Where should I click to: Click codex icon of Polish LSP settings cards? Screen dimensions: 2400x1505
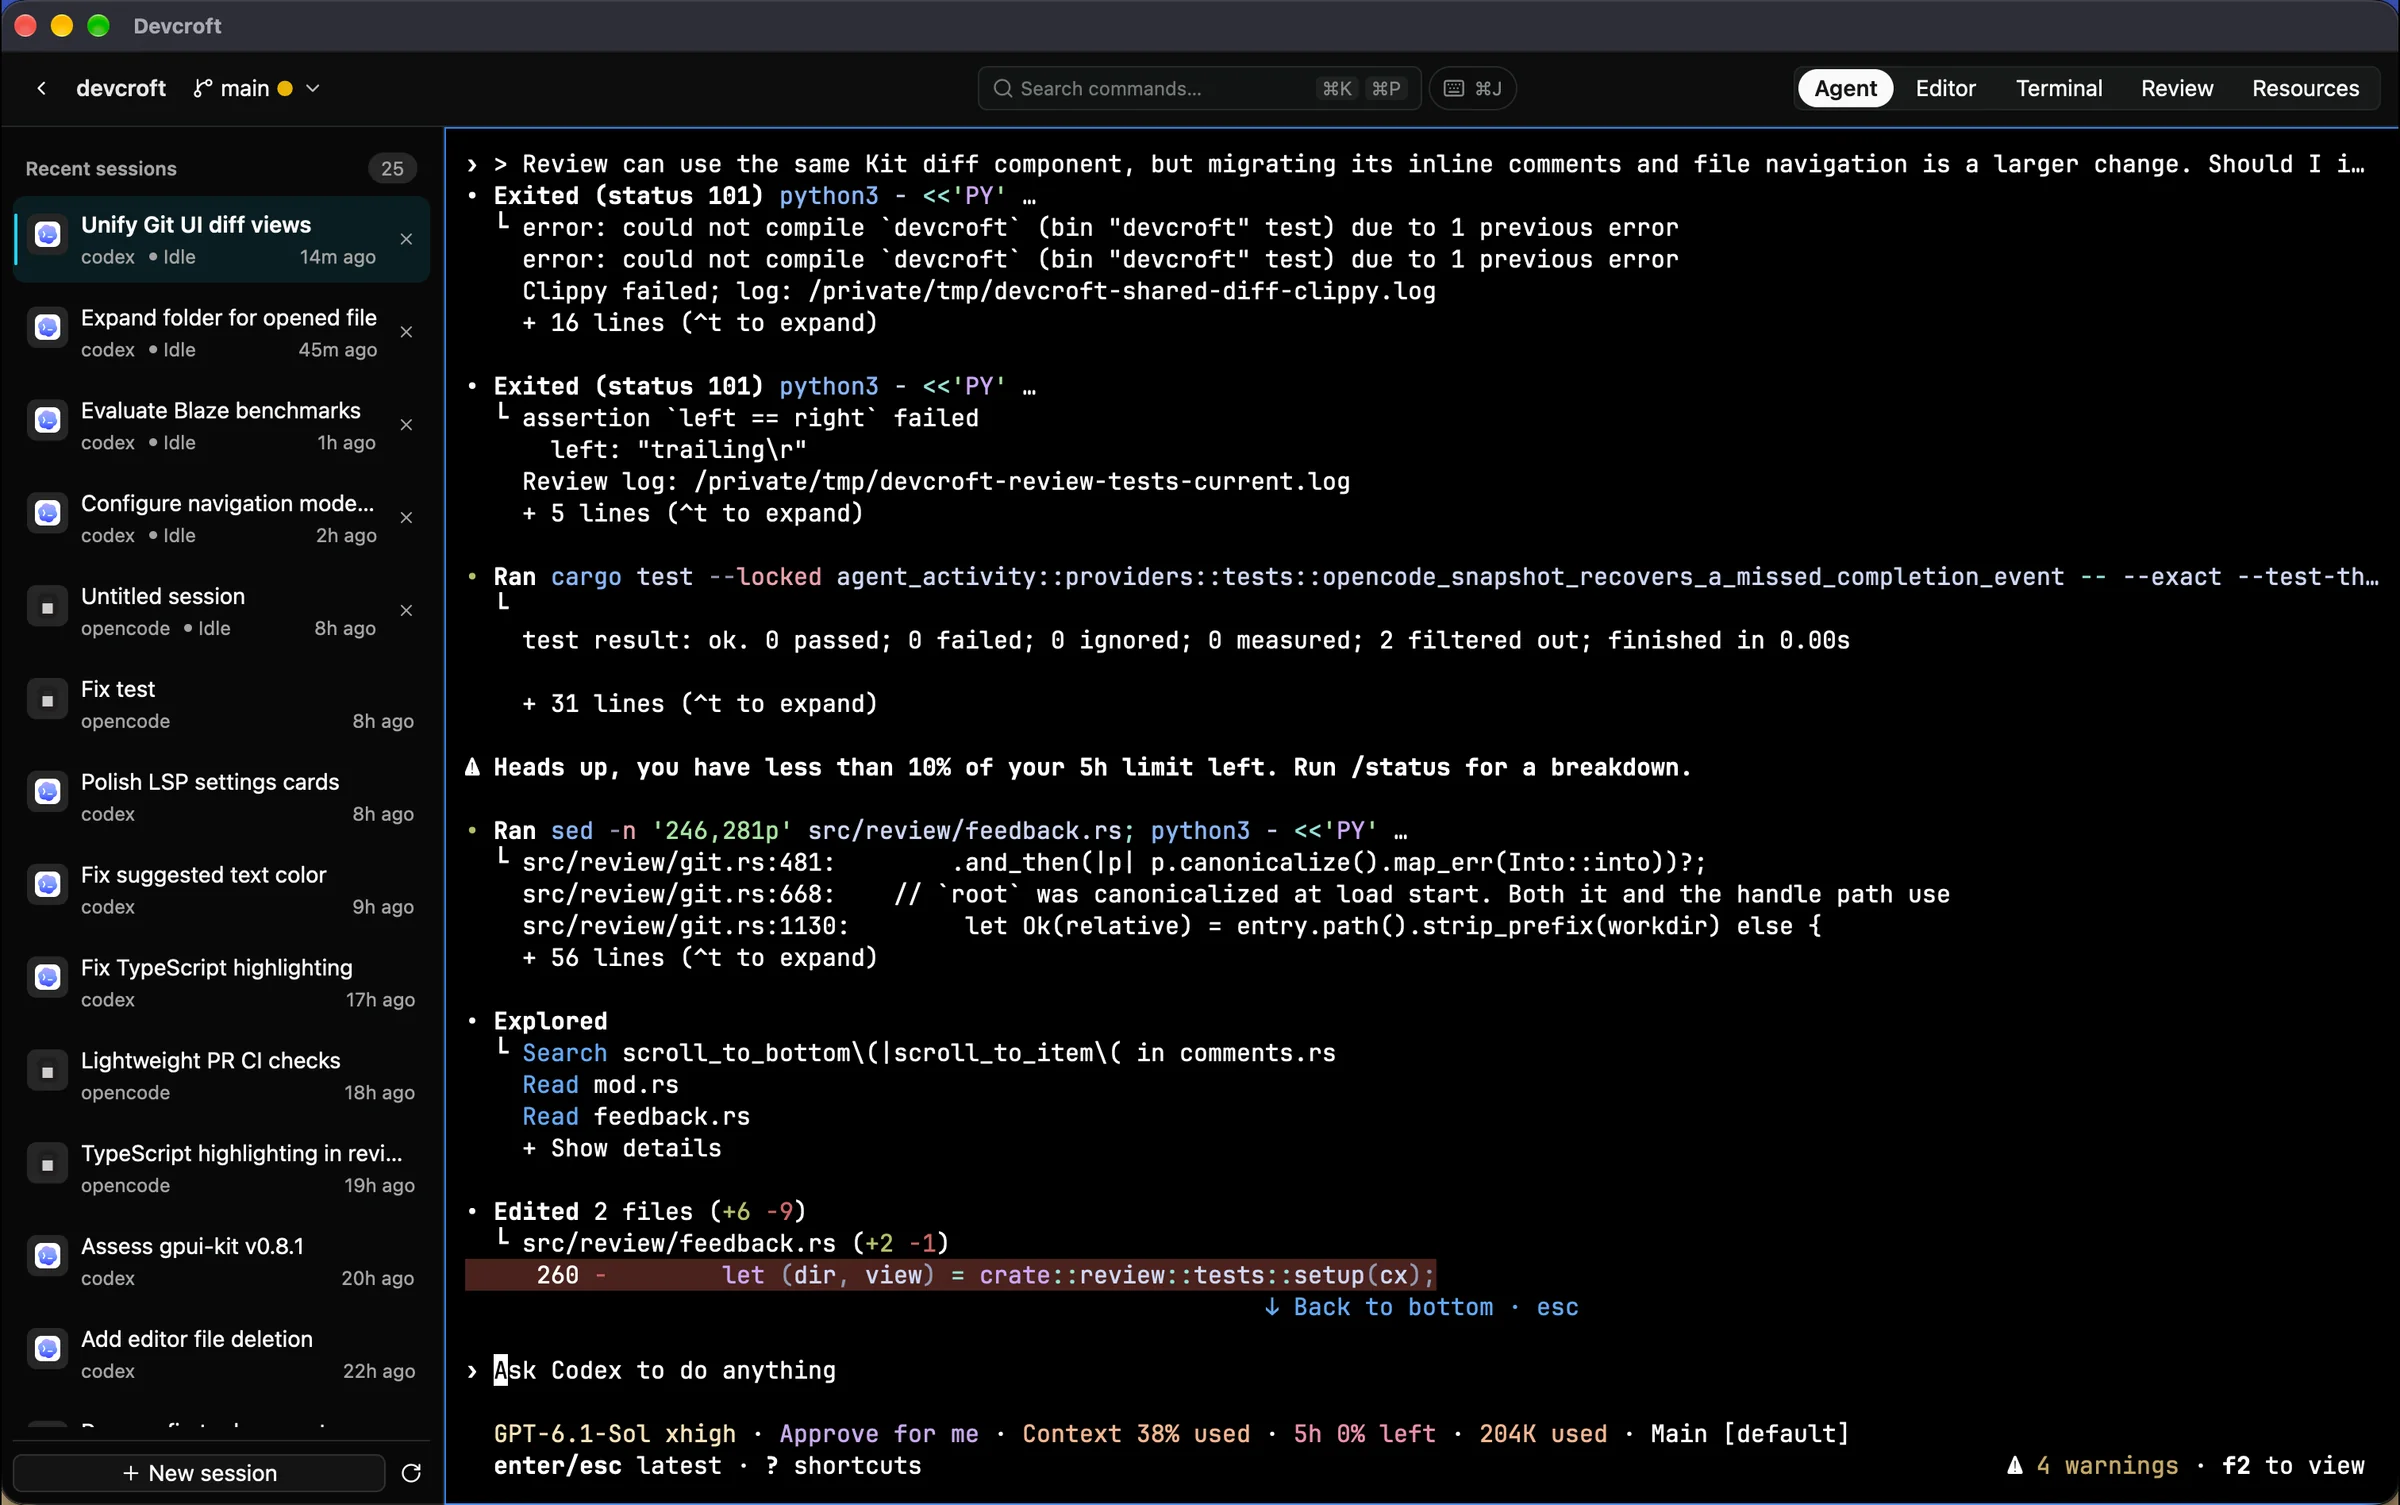coord(47,793)
